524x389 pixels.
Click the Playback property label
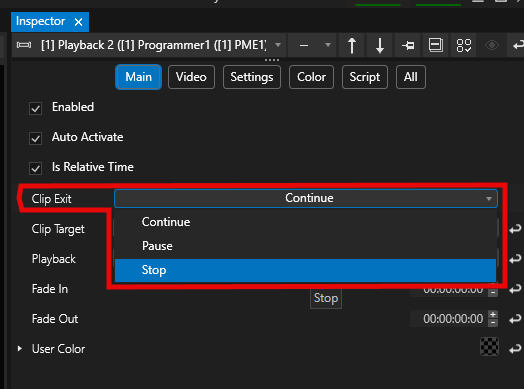point(54,259)
